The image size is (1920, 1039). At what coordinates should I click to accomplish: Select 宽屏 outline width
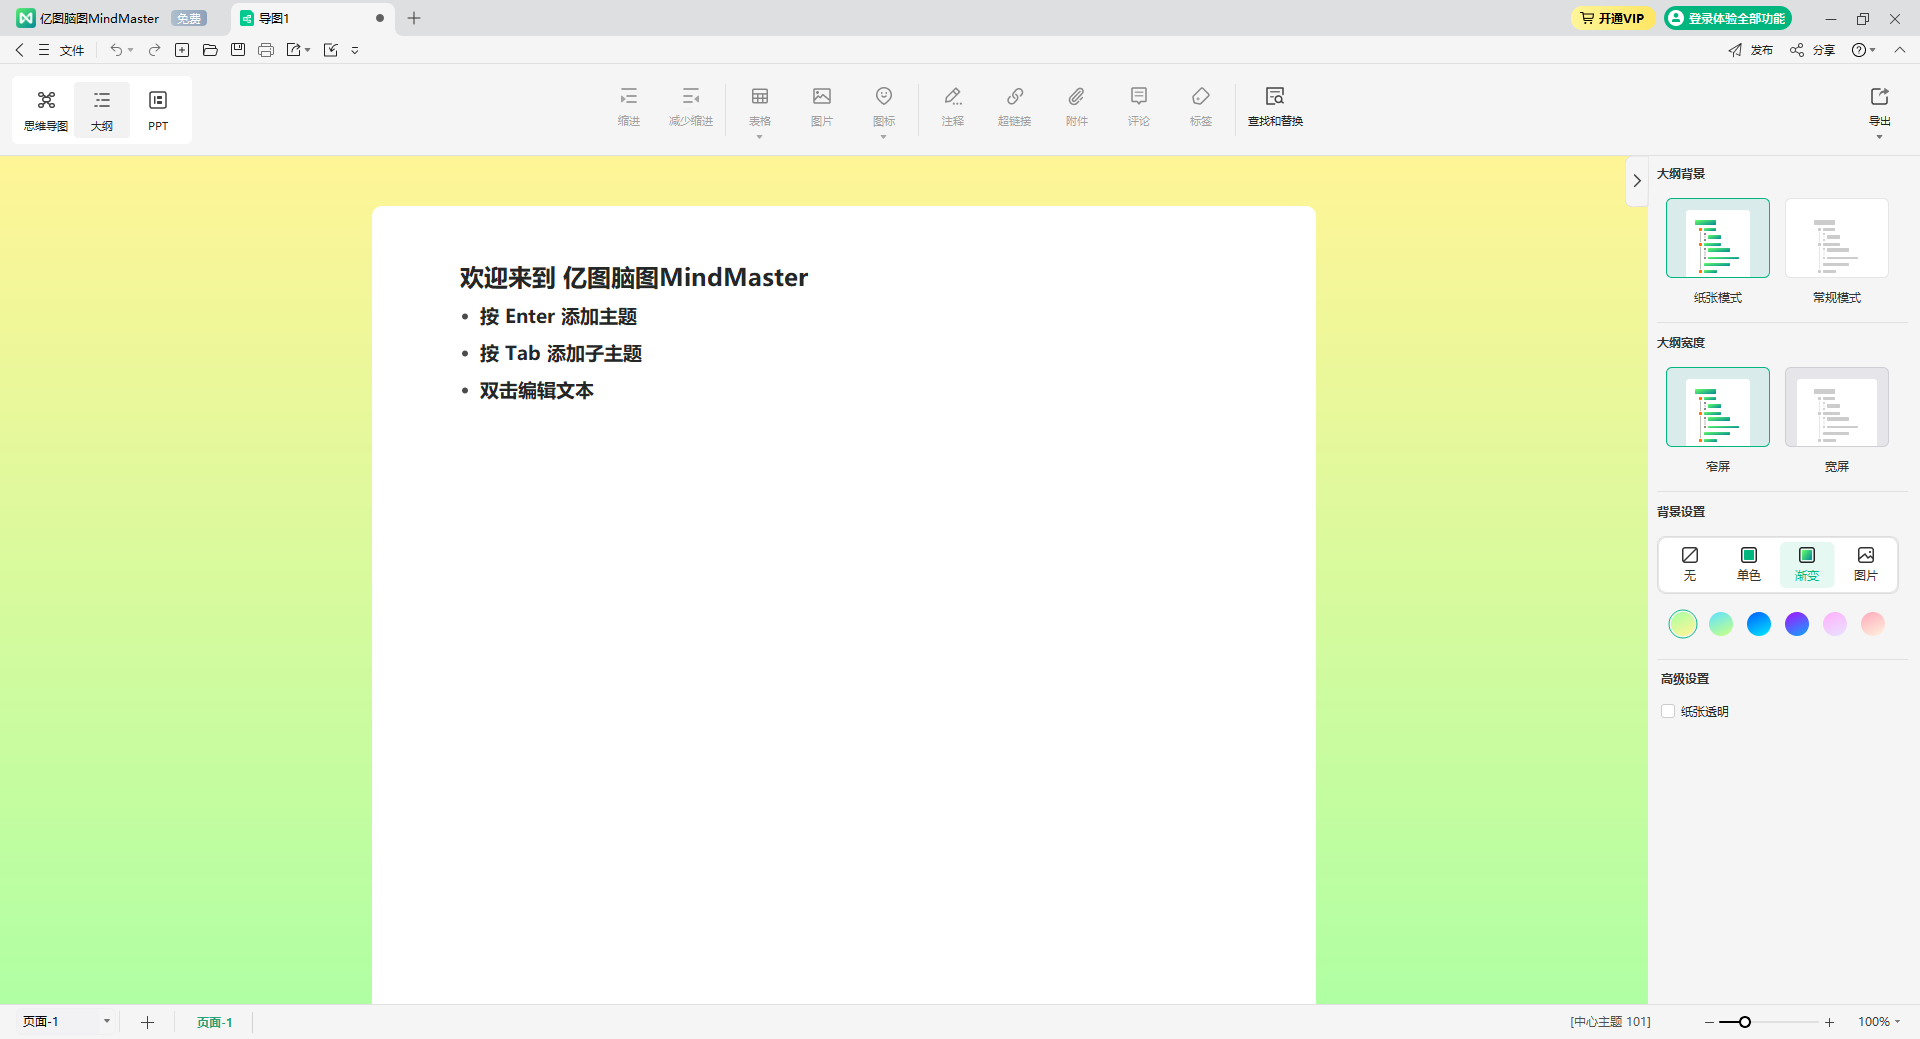point(1837,407)
